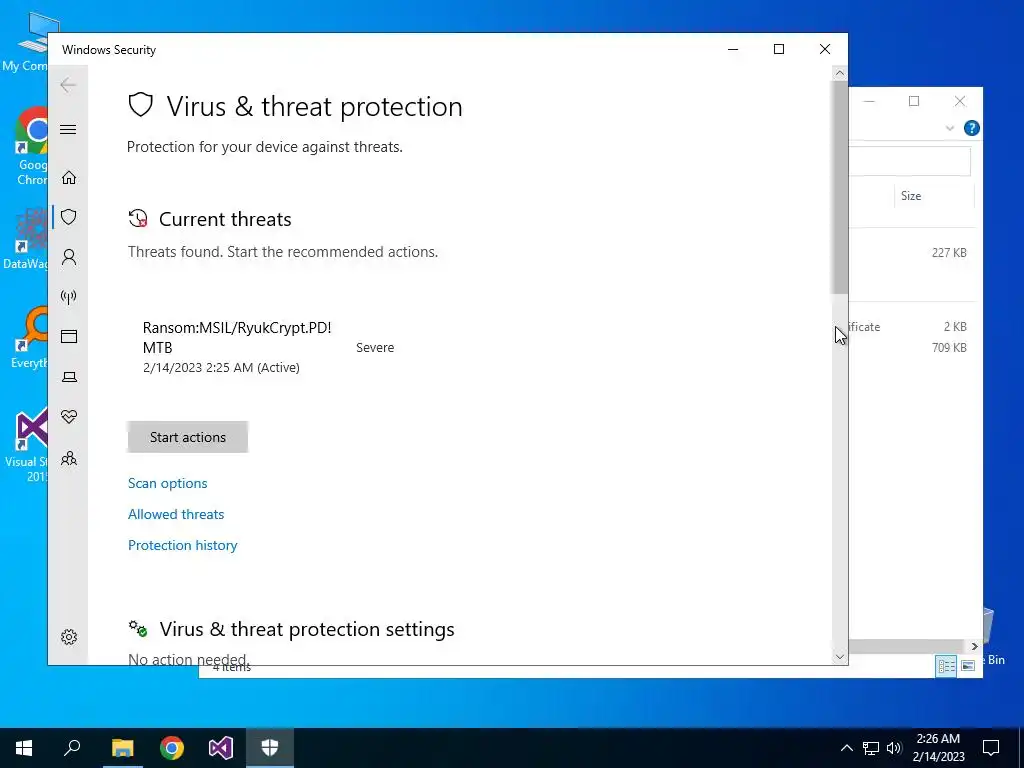Open the Allowed threats link
The width and height of the screenshot is (1024, 768).
(176, 514)
